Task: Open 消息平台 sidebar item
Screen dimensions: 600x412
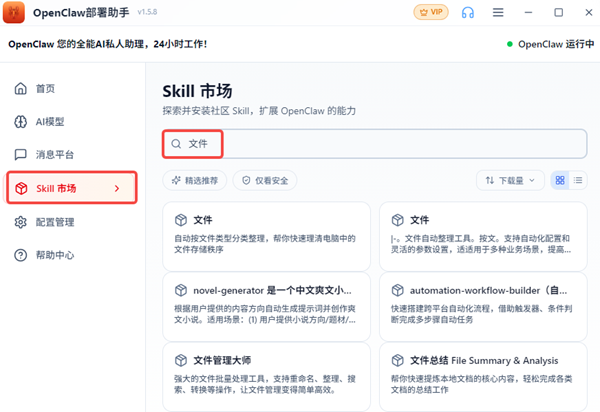Action: pyautogui.click(x=72, y=155)
